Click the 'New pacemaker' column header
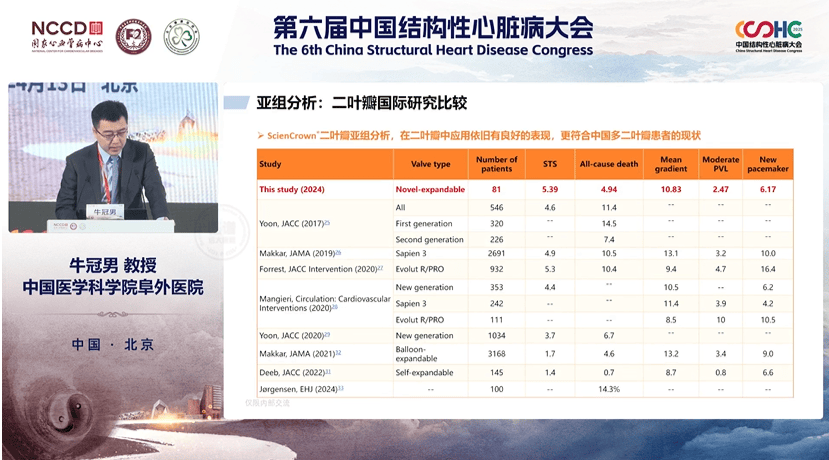The height and width of the screenshot is (460, 829). [768, 164]
